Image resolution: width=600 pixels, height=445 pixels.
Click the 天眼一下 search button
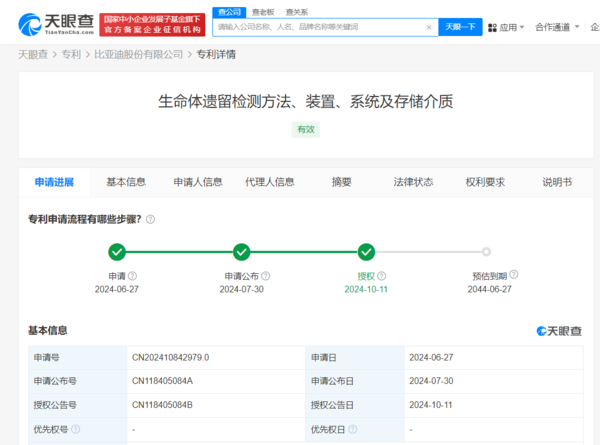point(460,27)
